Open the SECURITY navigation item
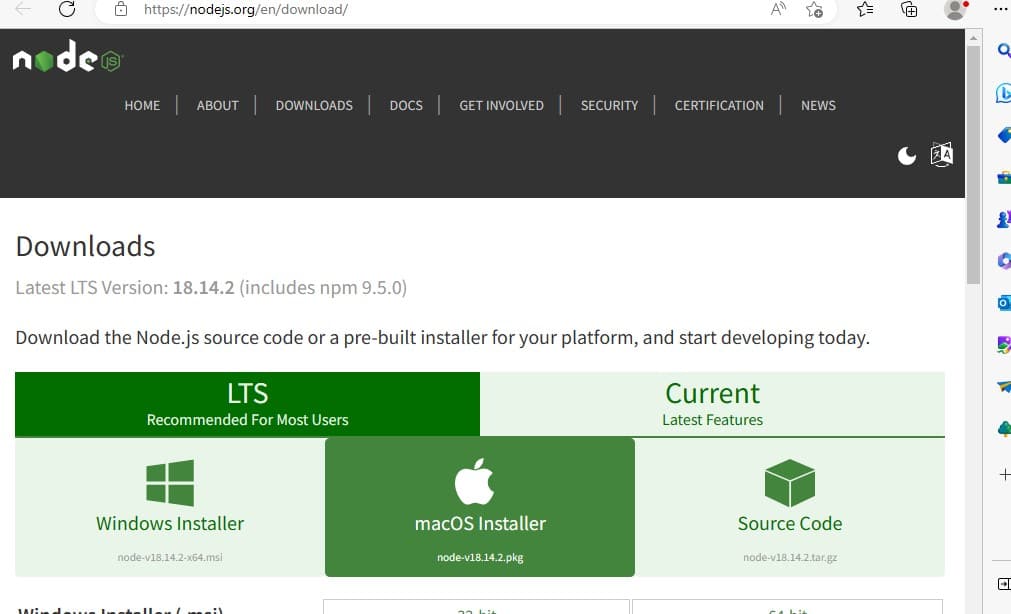Screen dimensions: 1011x614 [609, 105]
